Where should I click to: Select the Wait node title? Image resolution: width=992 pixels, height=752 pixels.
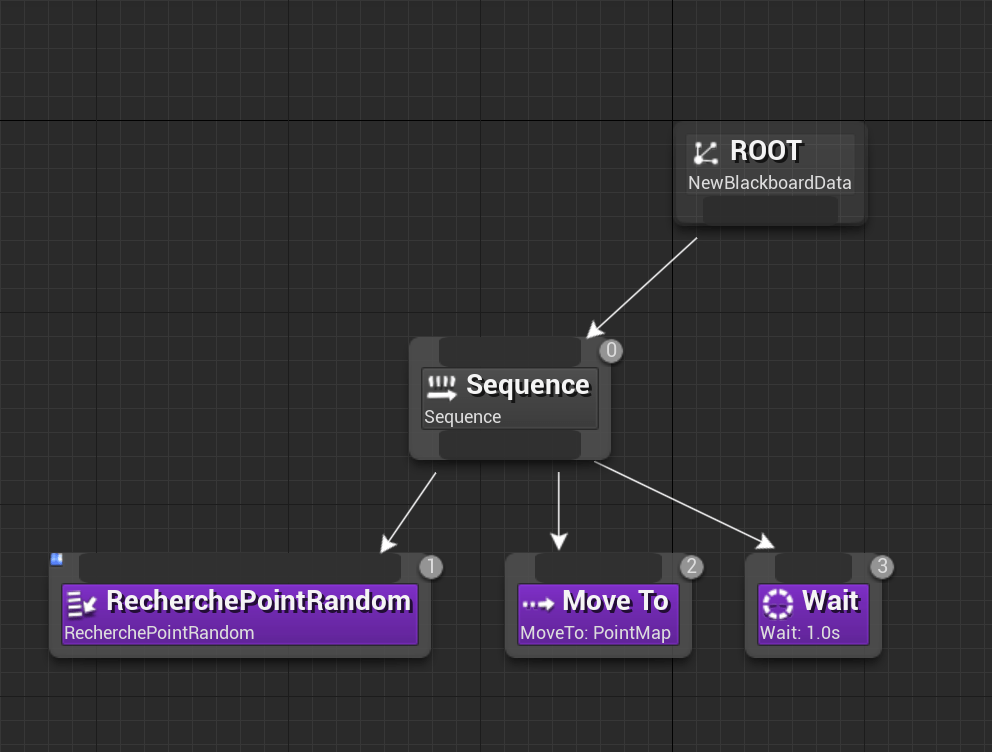click(x=830, y=601)
